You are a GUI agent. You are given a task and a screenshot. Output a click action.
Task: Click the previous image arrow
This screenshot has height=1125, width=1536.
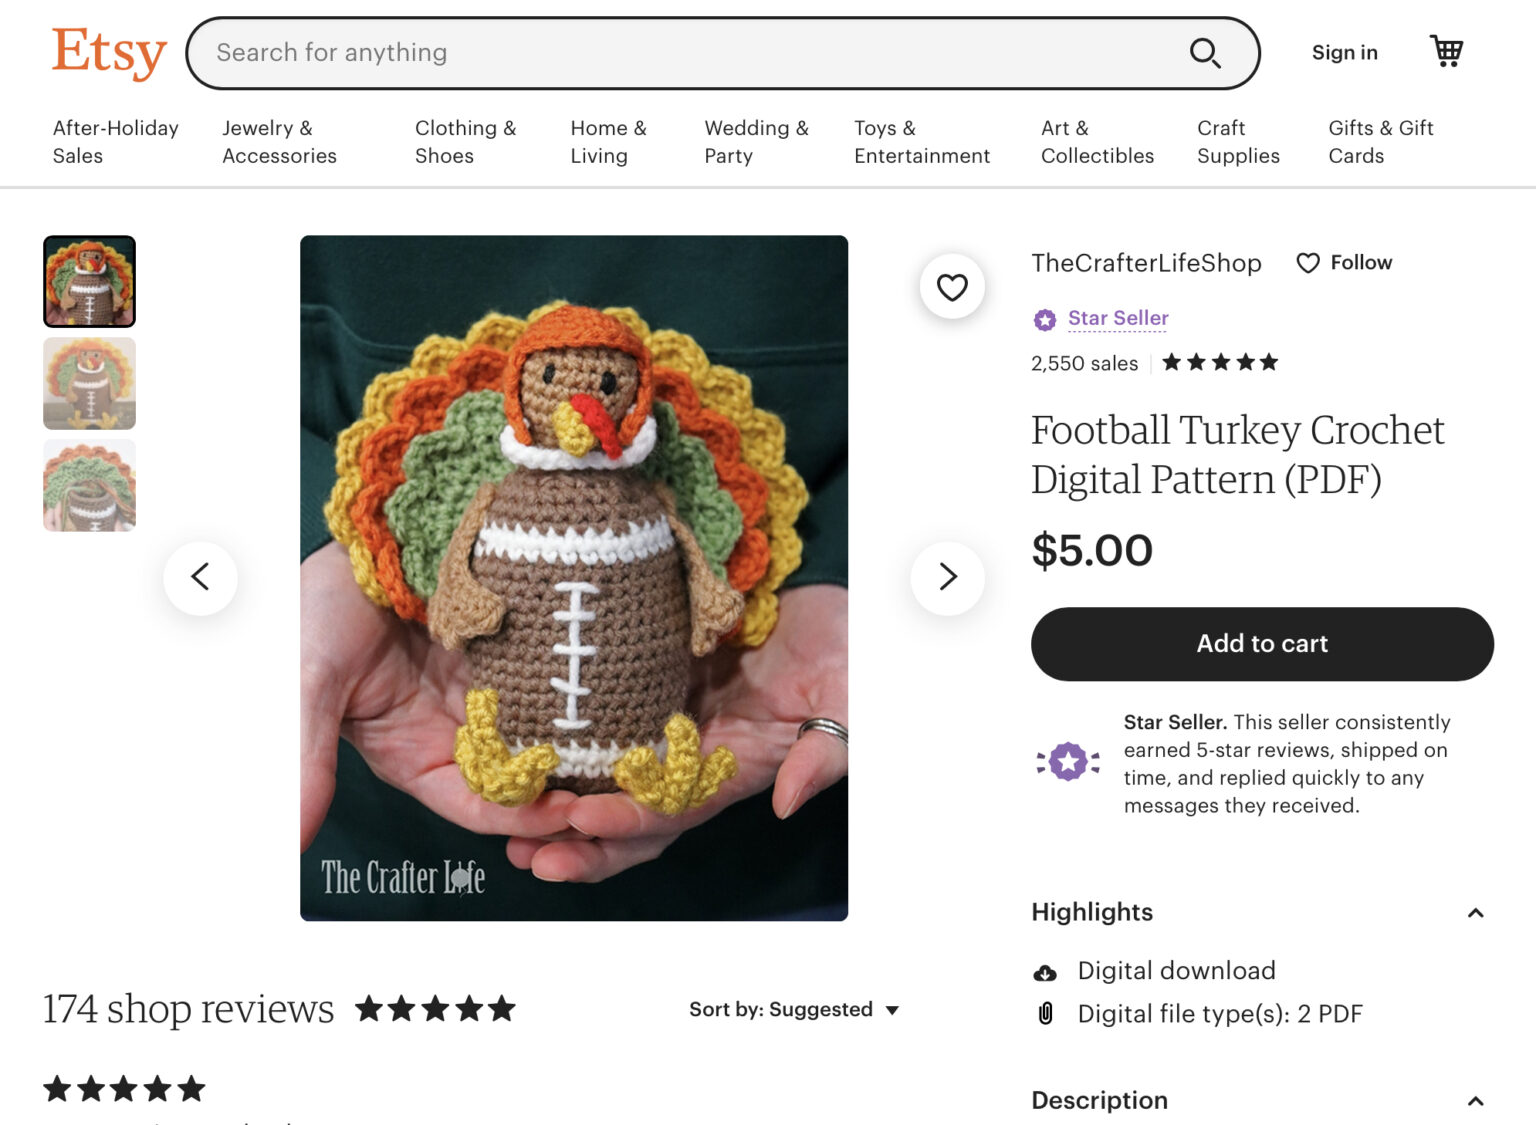(201, 577)
